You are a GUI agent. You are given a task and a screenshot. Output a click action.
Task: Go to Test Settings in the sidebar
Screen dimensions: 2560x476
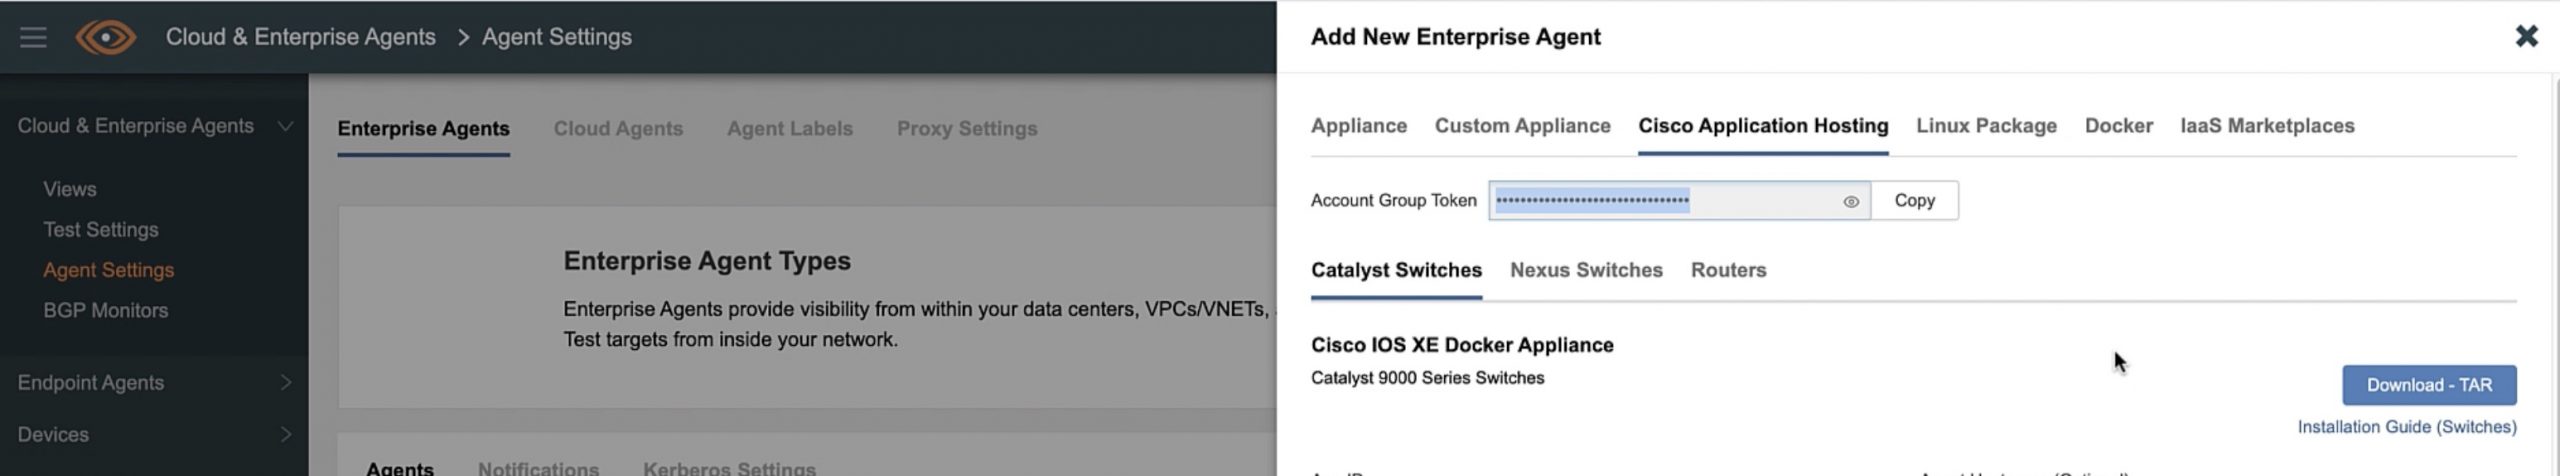pyautogui.click(x=100, y=230)
